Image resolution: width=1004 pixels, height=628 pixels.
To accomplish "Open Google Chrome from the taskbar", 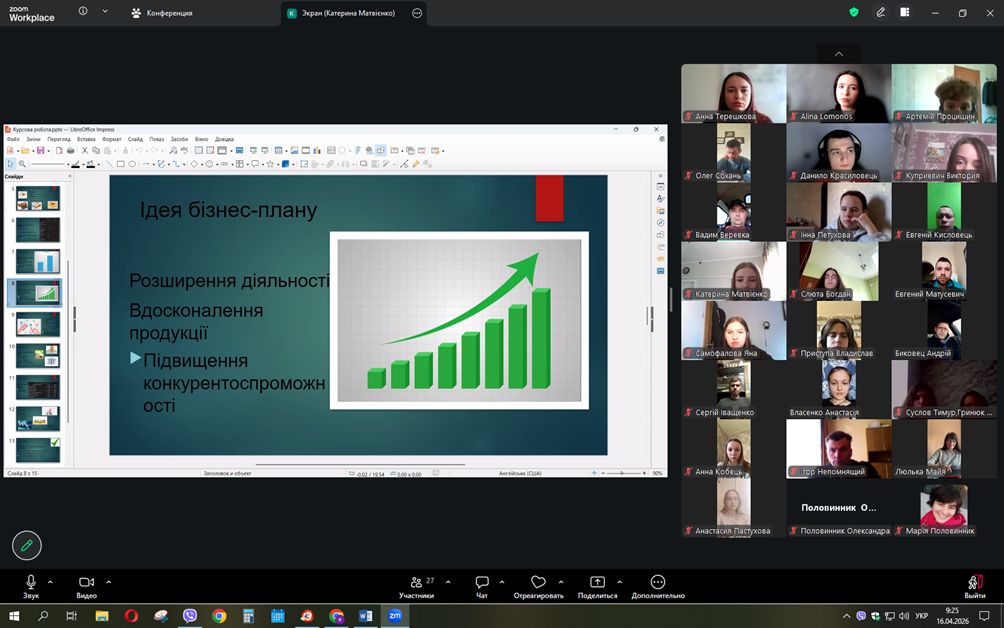I will click(x=219, y=616).
